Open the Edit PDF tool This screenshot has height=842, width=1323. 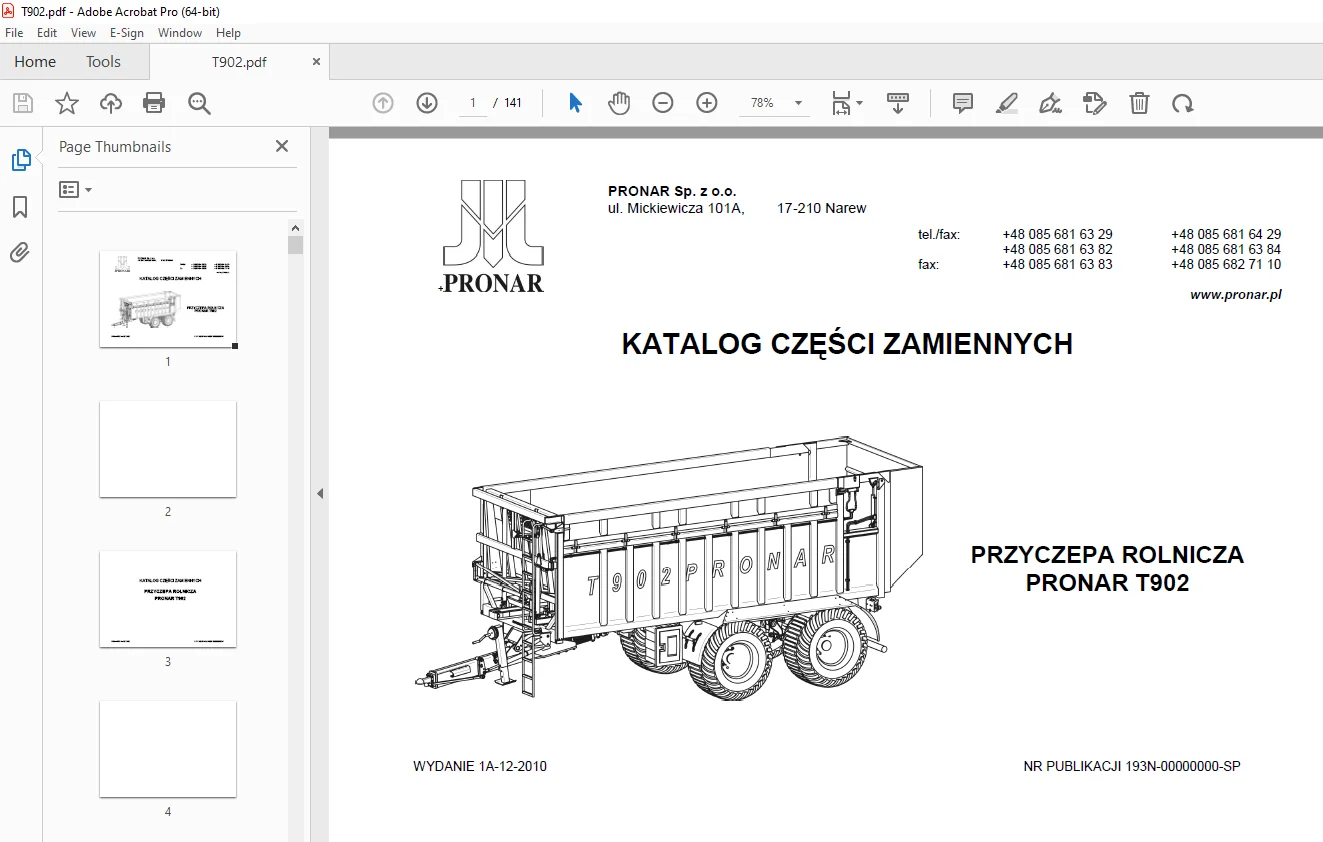pyautogui.click(x=1095, y=103)
